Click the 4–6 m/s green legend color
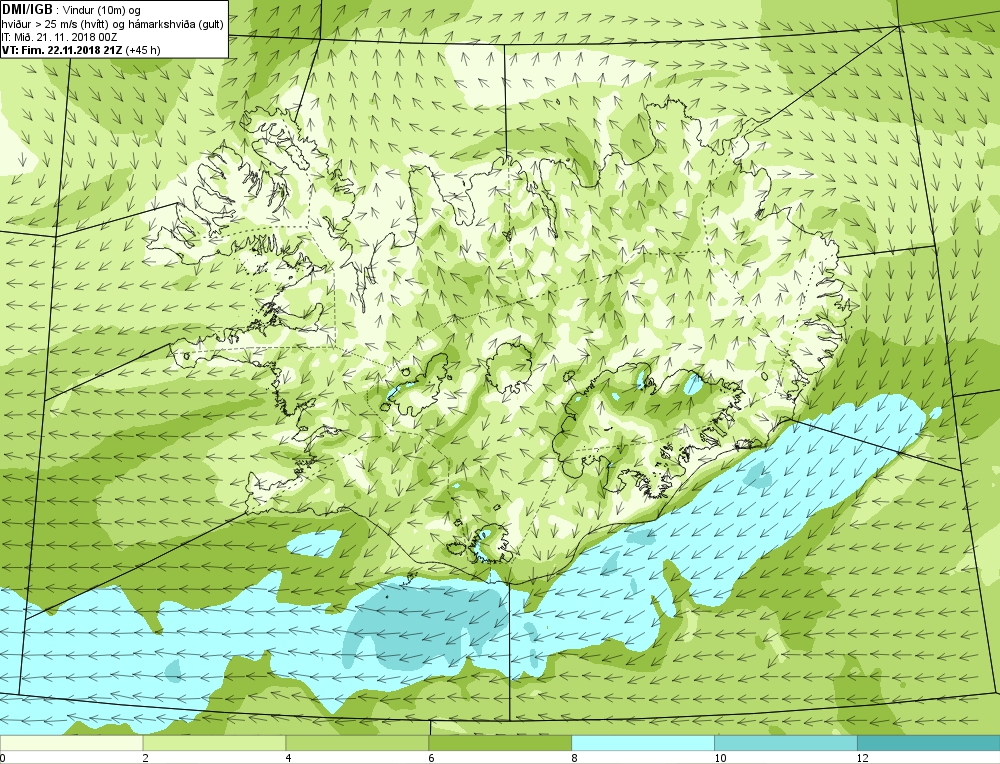Screen dimensions: 1000x764 tap(357, 743)
